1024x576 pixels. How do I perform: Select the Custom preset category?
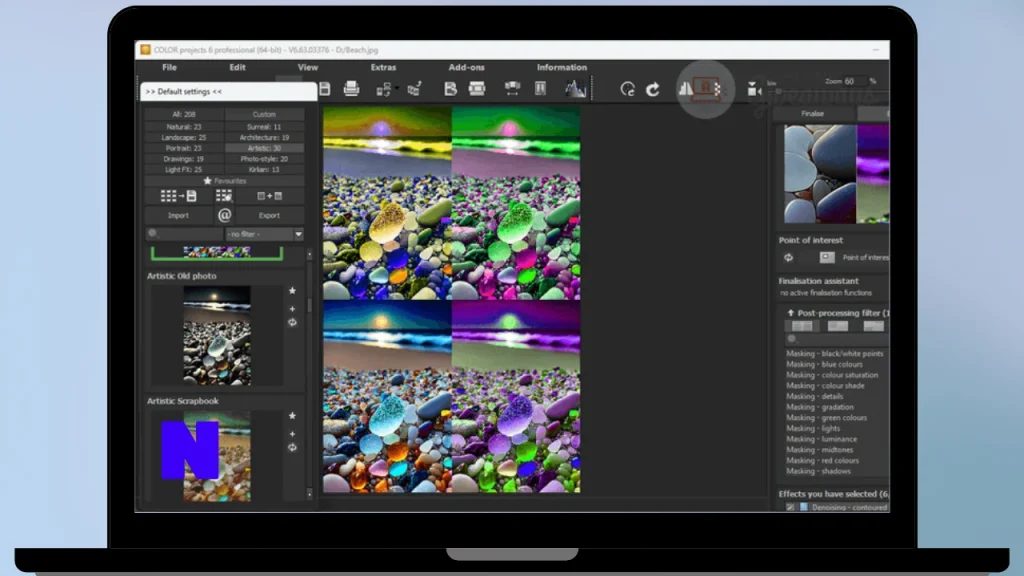pos(264,114)
